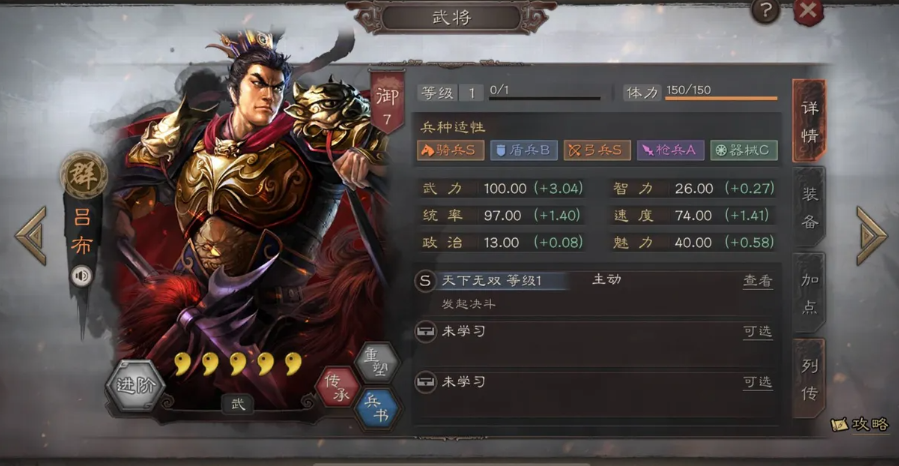
Task: Go to previous general with left arrow
Action: pos(31,236)
